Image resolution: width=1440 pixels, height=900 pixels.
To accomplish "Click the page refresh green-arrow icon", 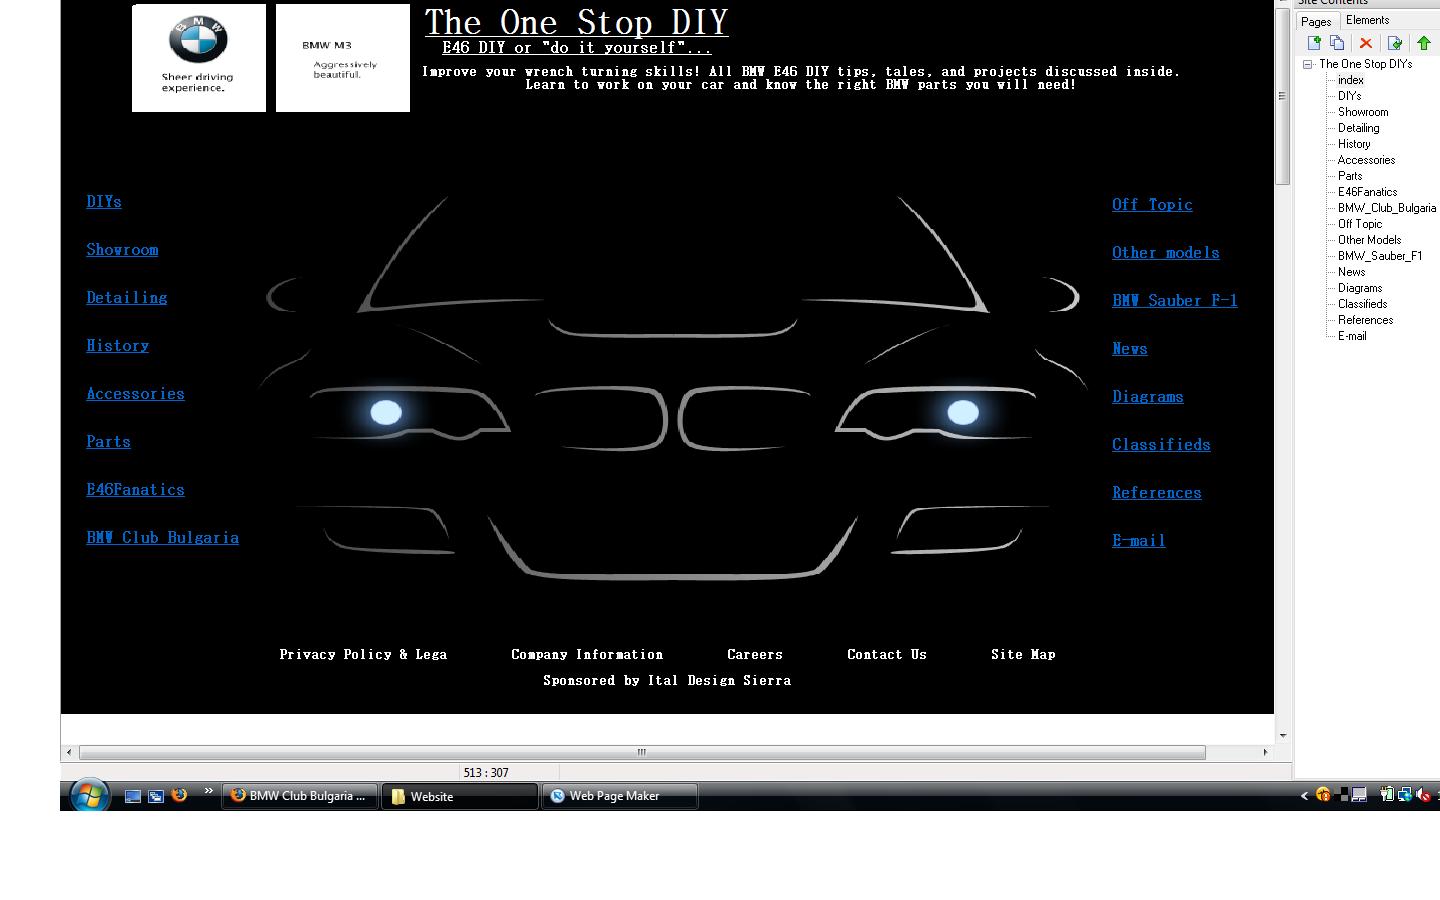I will pyautogui.click(x=1395, y=43).
